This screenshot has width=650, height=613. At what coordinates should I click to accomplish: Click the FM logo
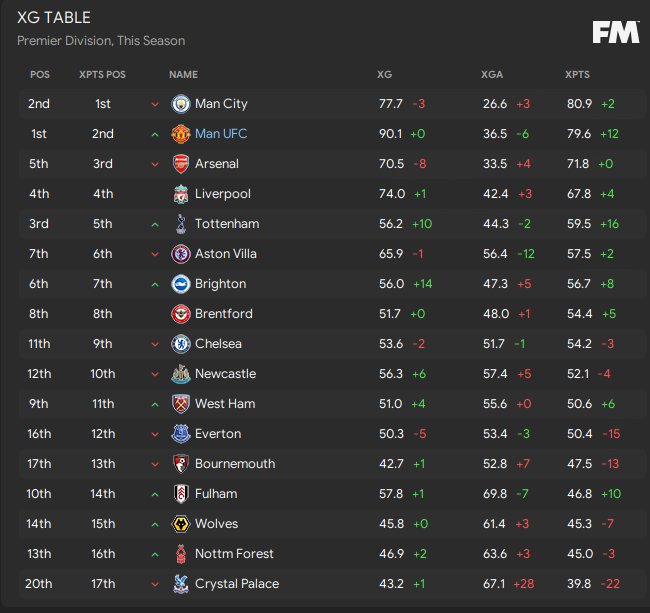pyautogui.click(x=616, y=32)
